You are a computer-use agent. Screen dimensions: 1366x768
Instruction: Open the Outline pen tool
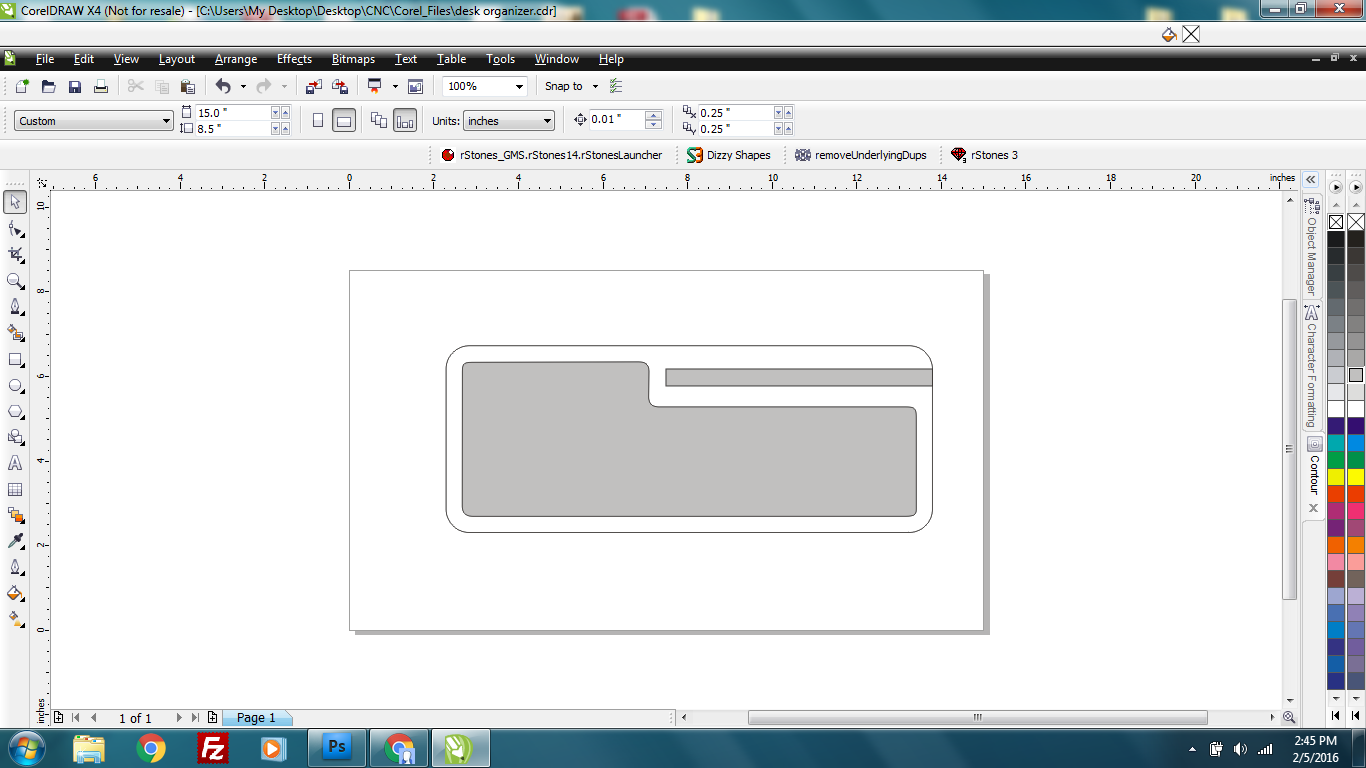15,567
